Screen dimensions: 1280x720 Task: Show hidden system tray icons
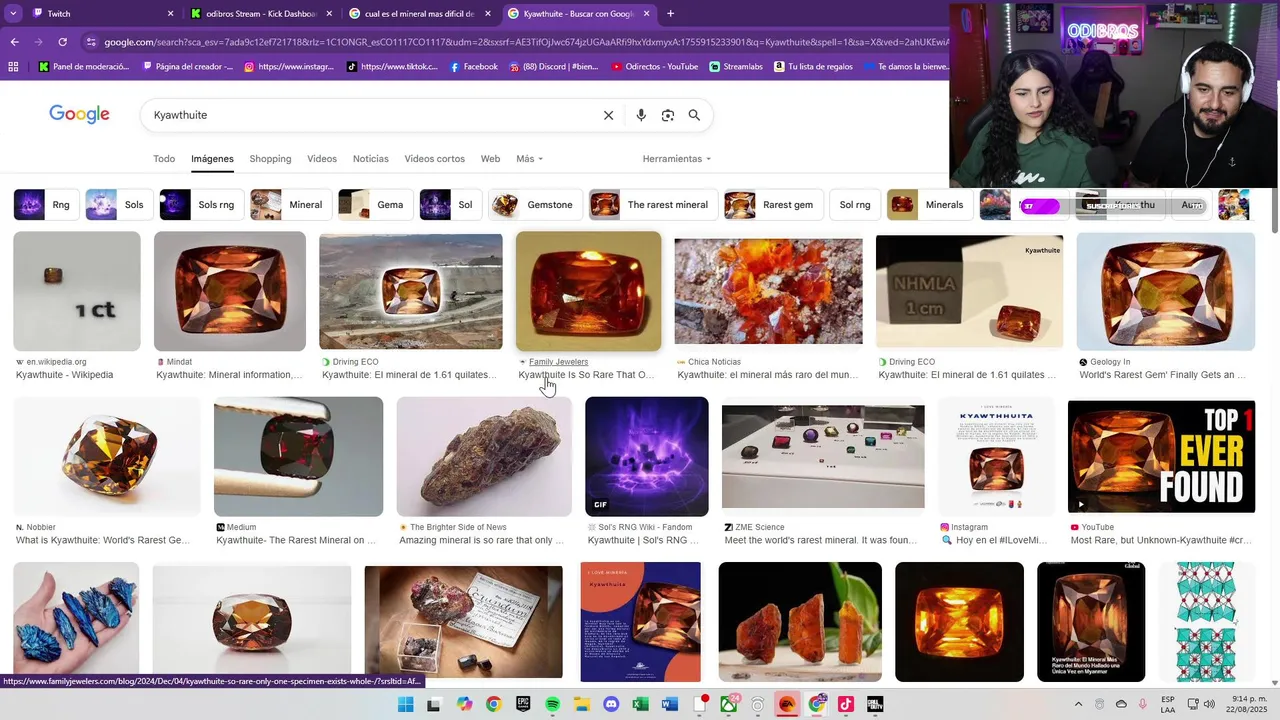1078,705
